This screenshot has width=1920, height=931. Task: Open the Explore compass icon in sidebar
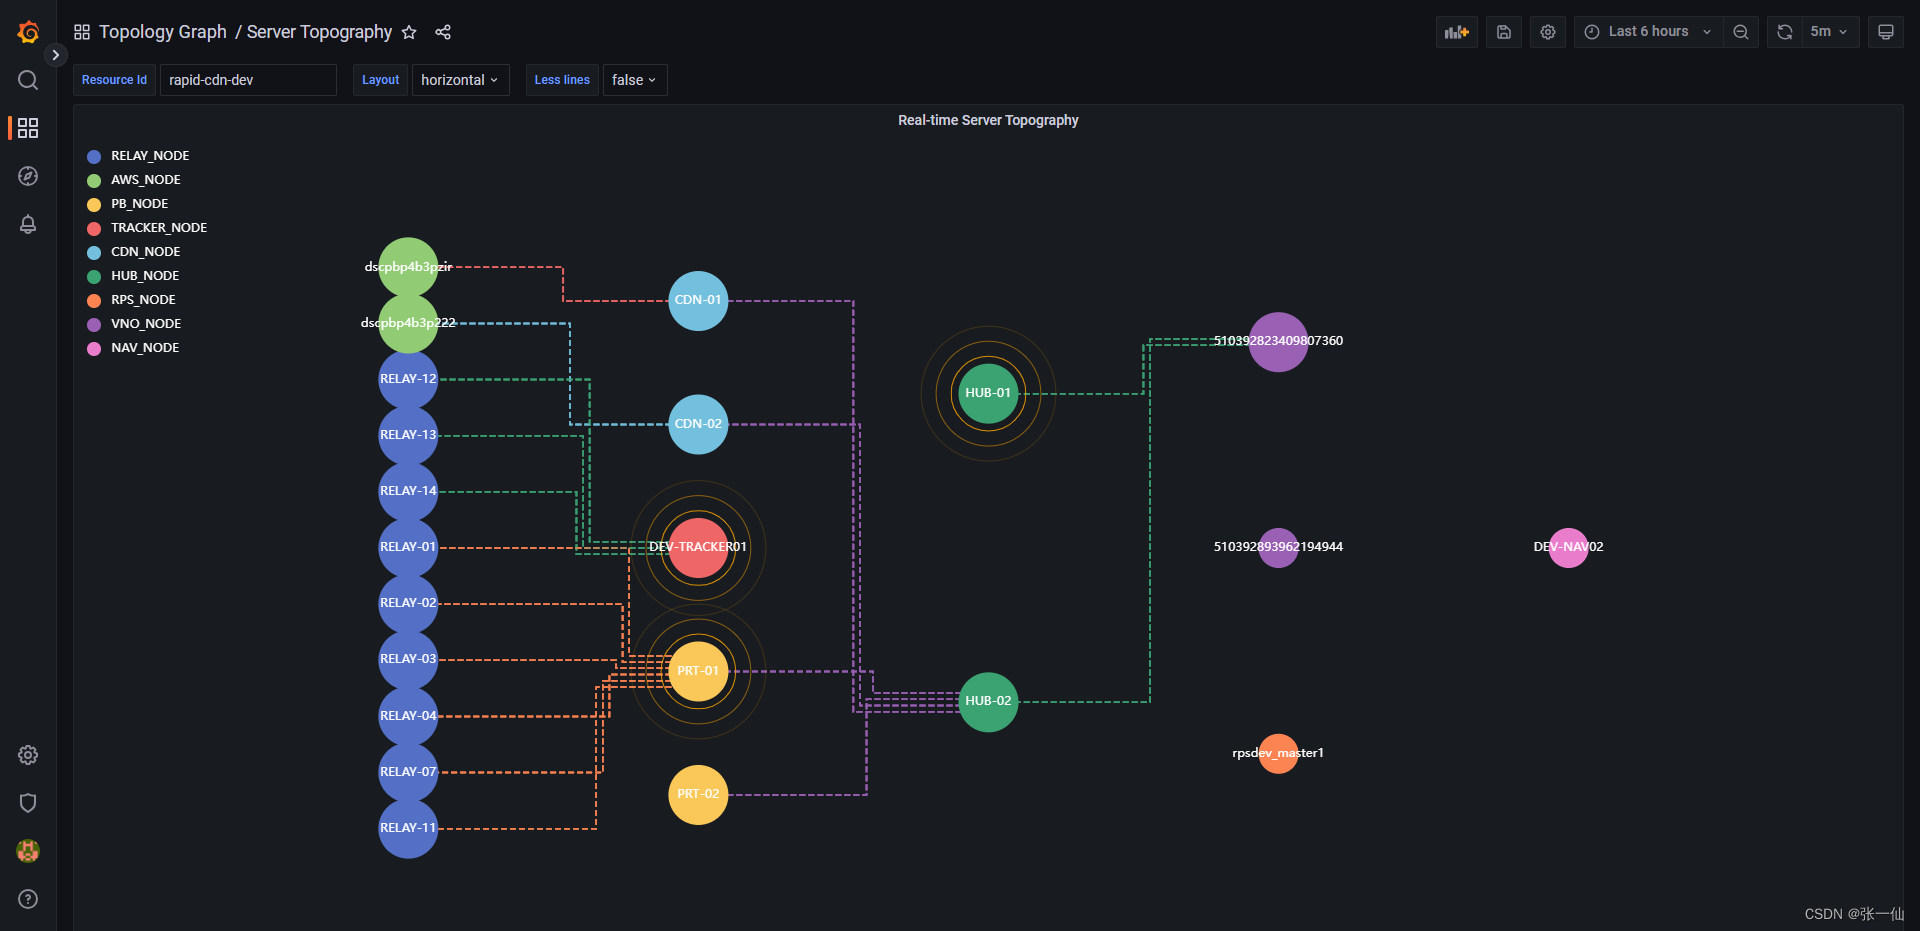[27, 176]
